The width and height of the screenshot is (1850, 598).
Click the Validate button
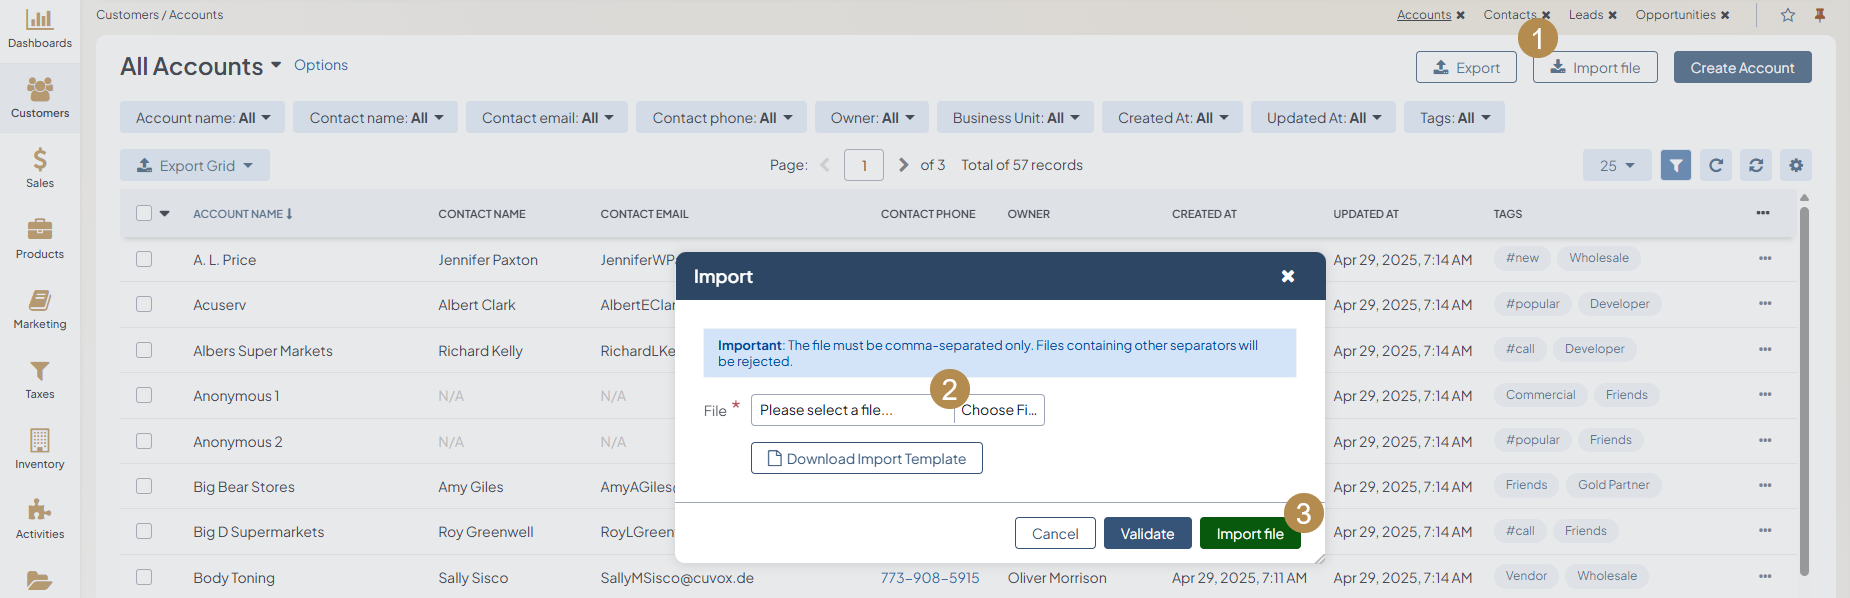coord(1147,533)
